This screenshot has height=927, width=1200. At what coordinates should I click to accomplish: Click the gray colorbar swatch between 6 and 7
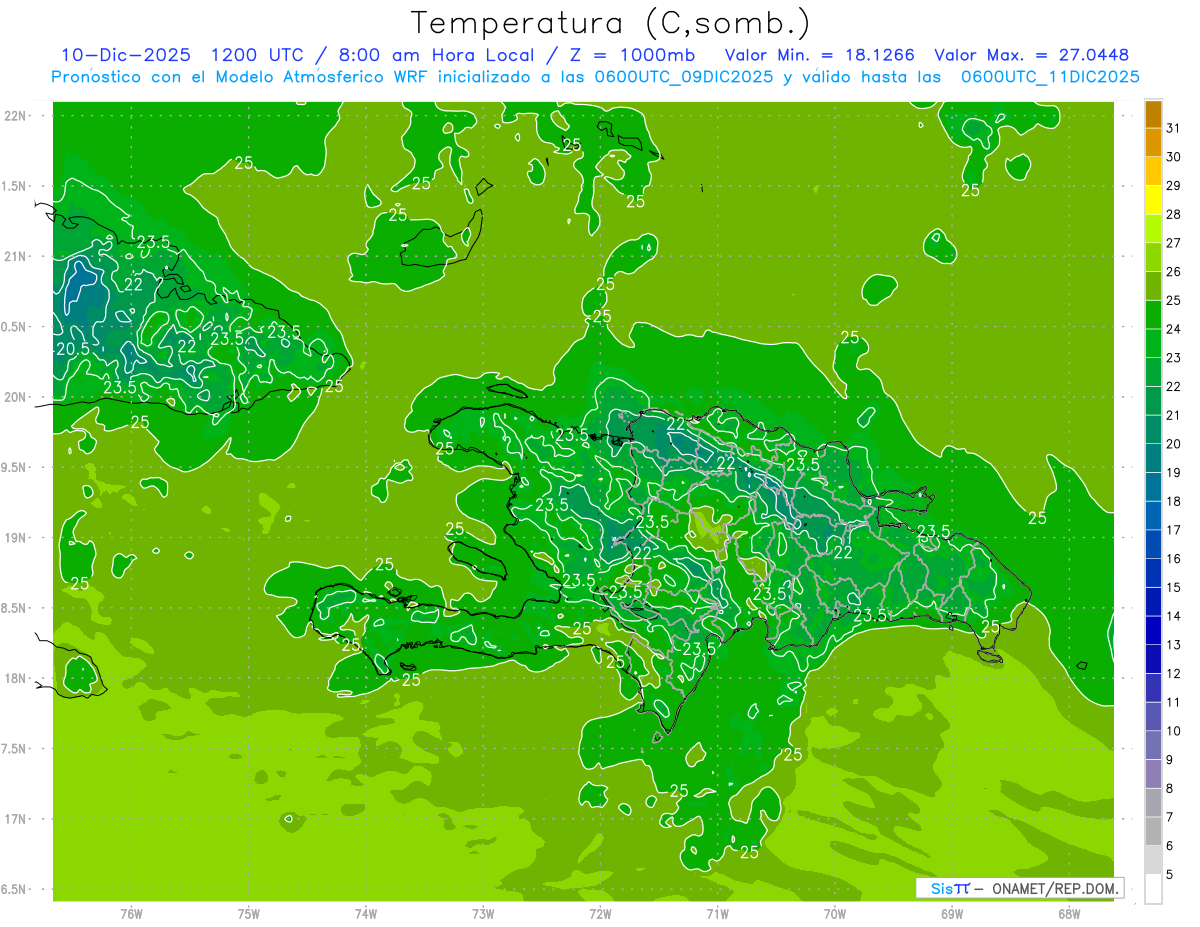1153,831
